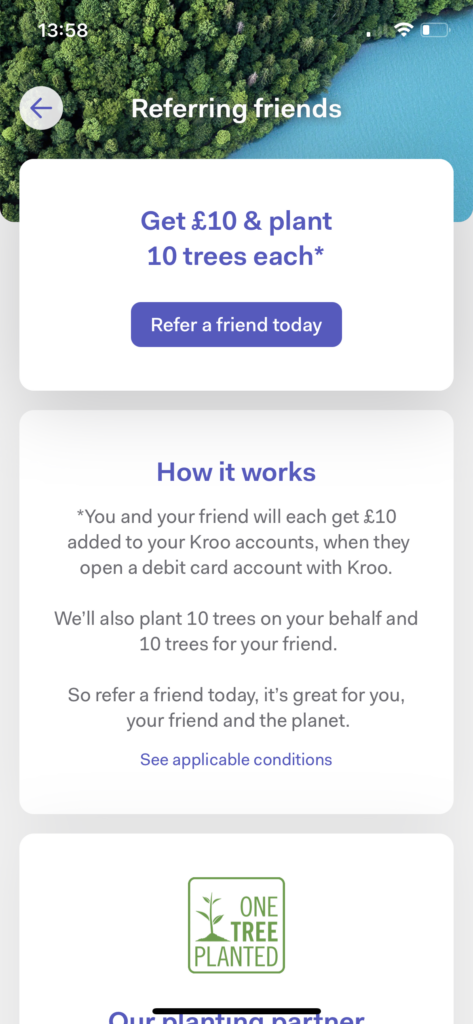Image resolution: width=473 pixels, height=1024 pixels.
Task: Select the text ending with the planet
Action: [x=236, y=708]
